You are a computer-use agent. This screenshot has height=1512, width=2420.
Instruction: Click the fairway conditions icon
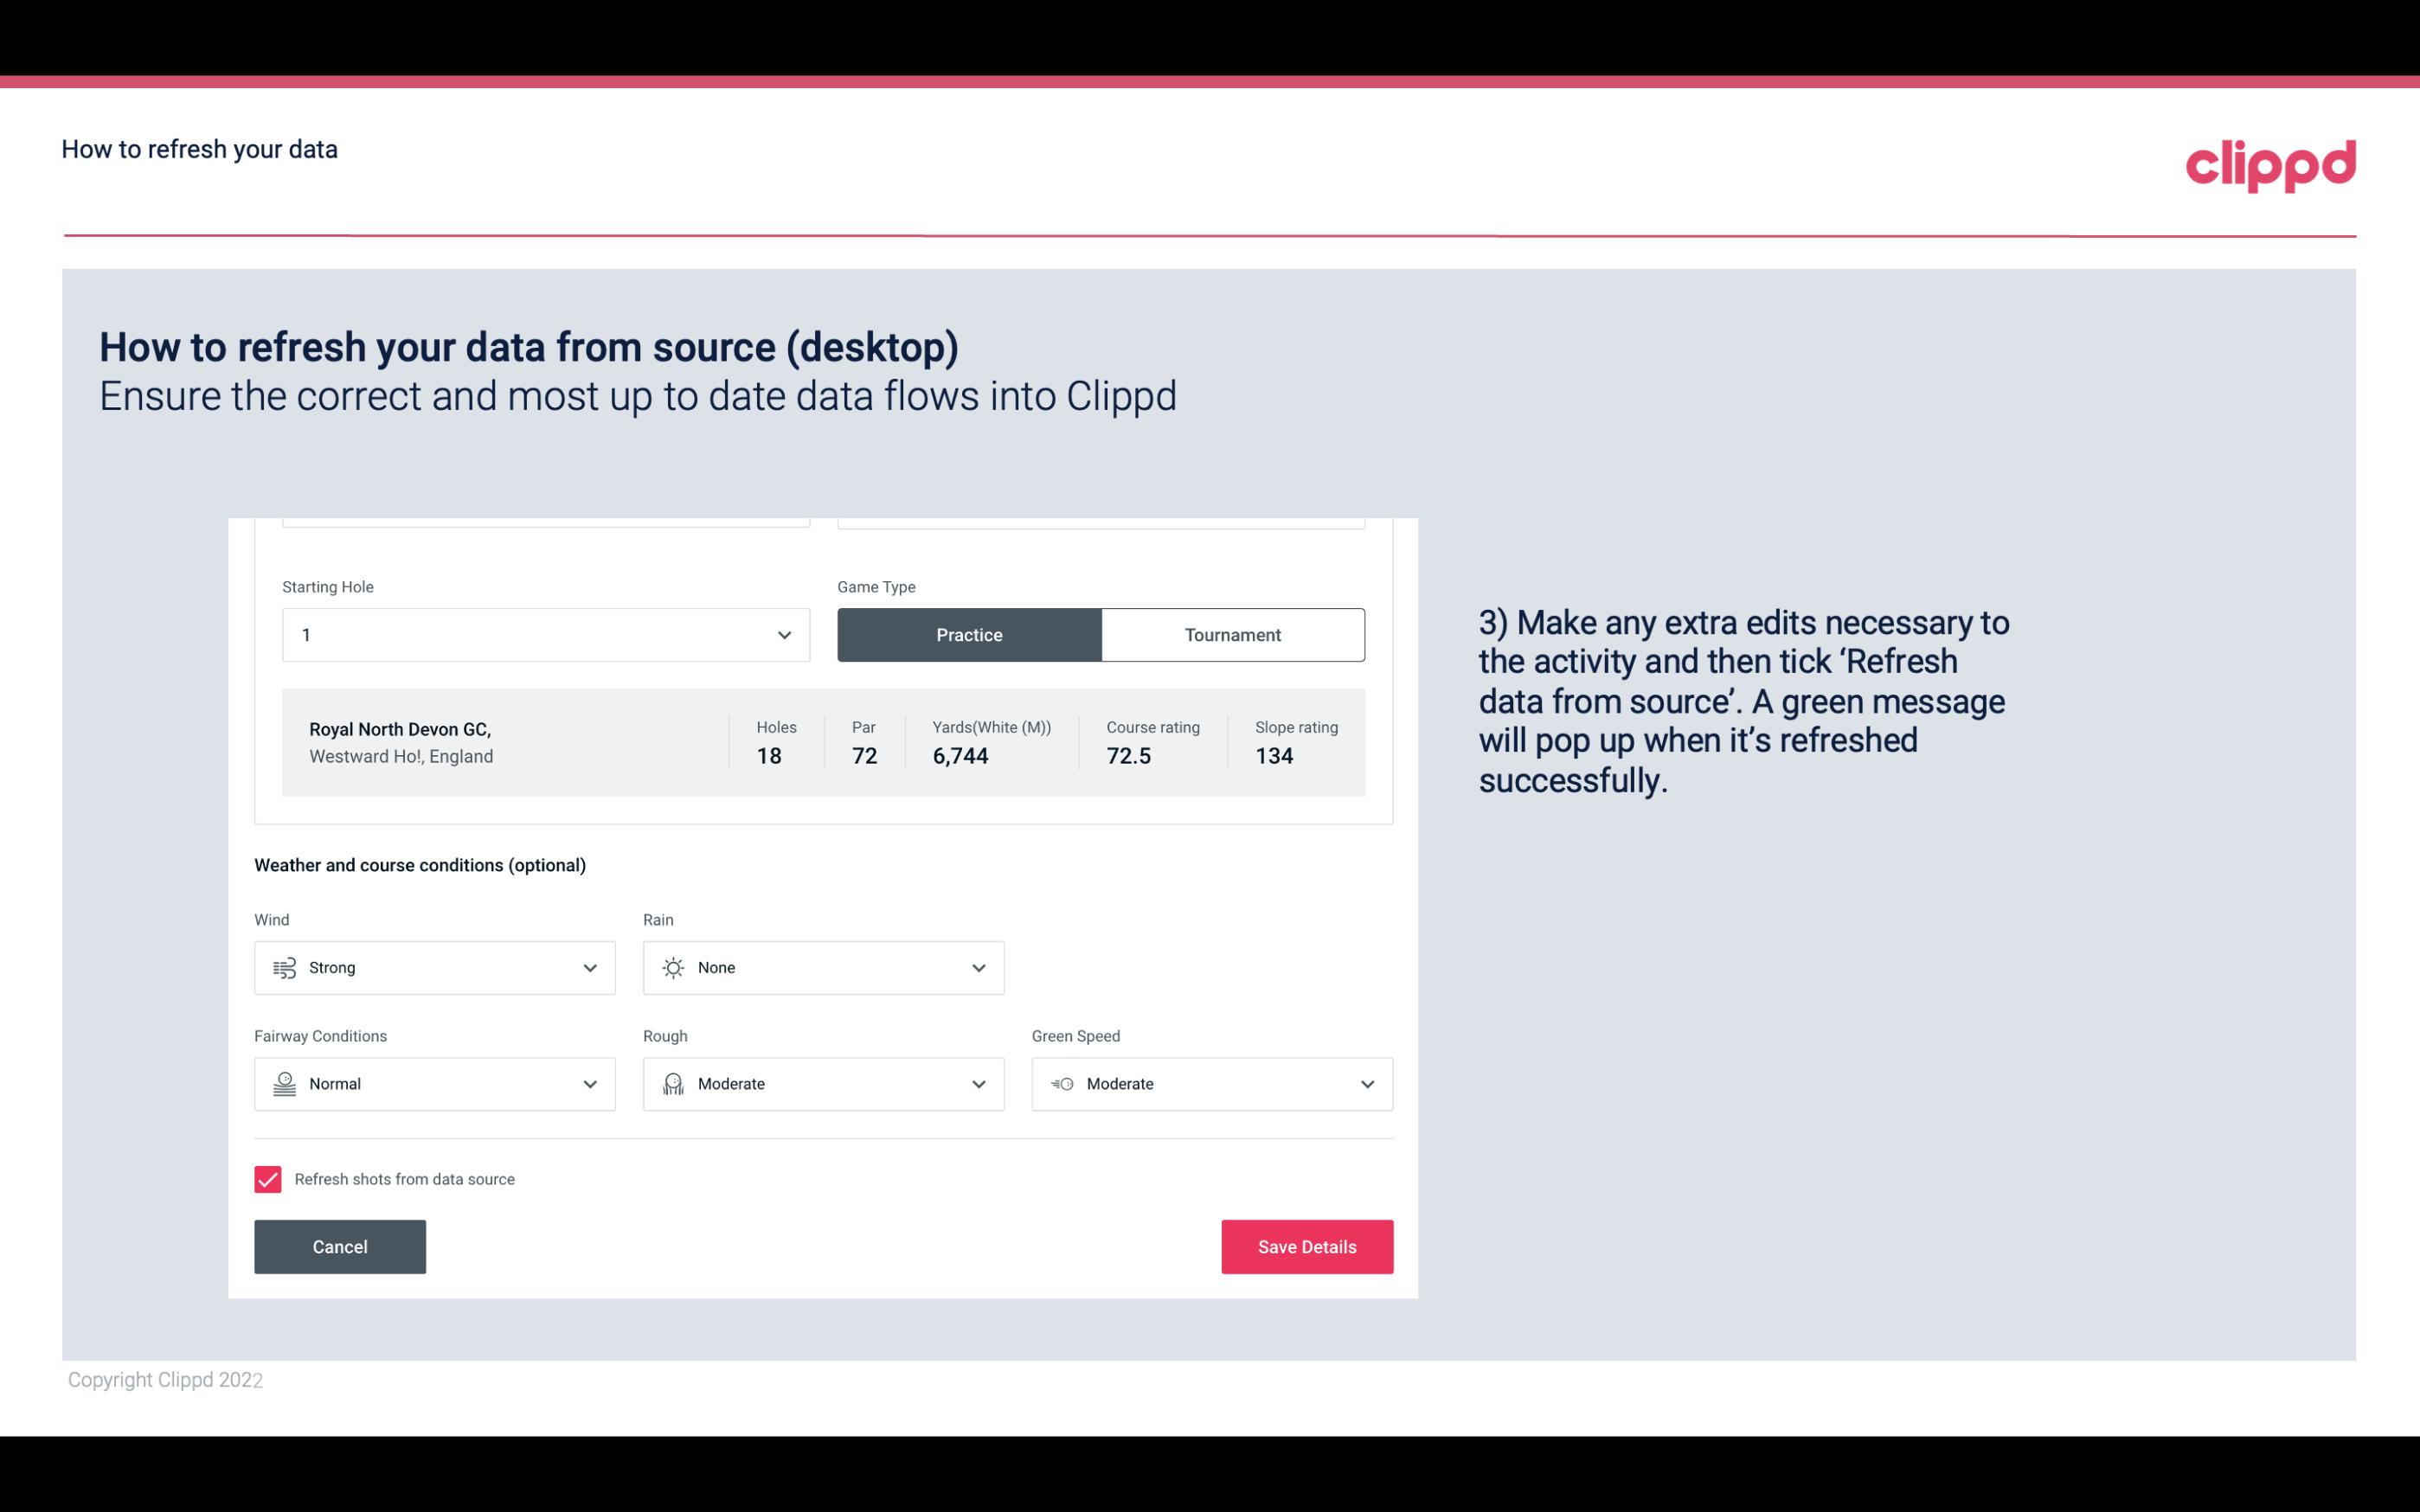(x=284, y=1084)
